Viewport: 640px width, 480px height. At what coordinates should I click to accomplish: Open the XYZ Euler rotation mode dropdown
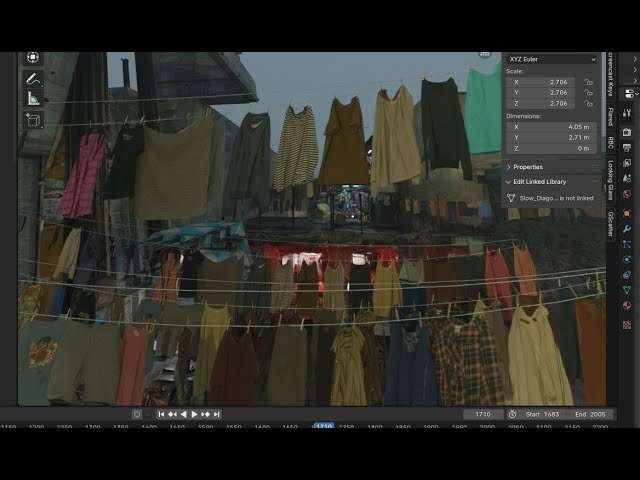coord(552,59)
